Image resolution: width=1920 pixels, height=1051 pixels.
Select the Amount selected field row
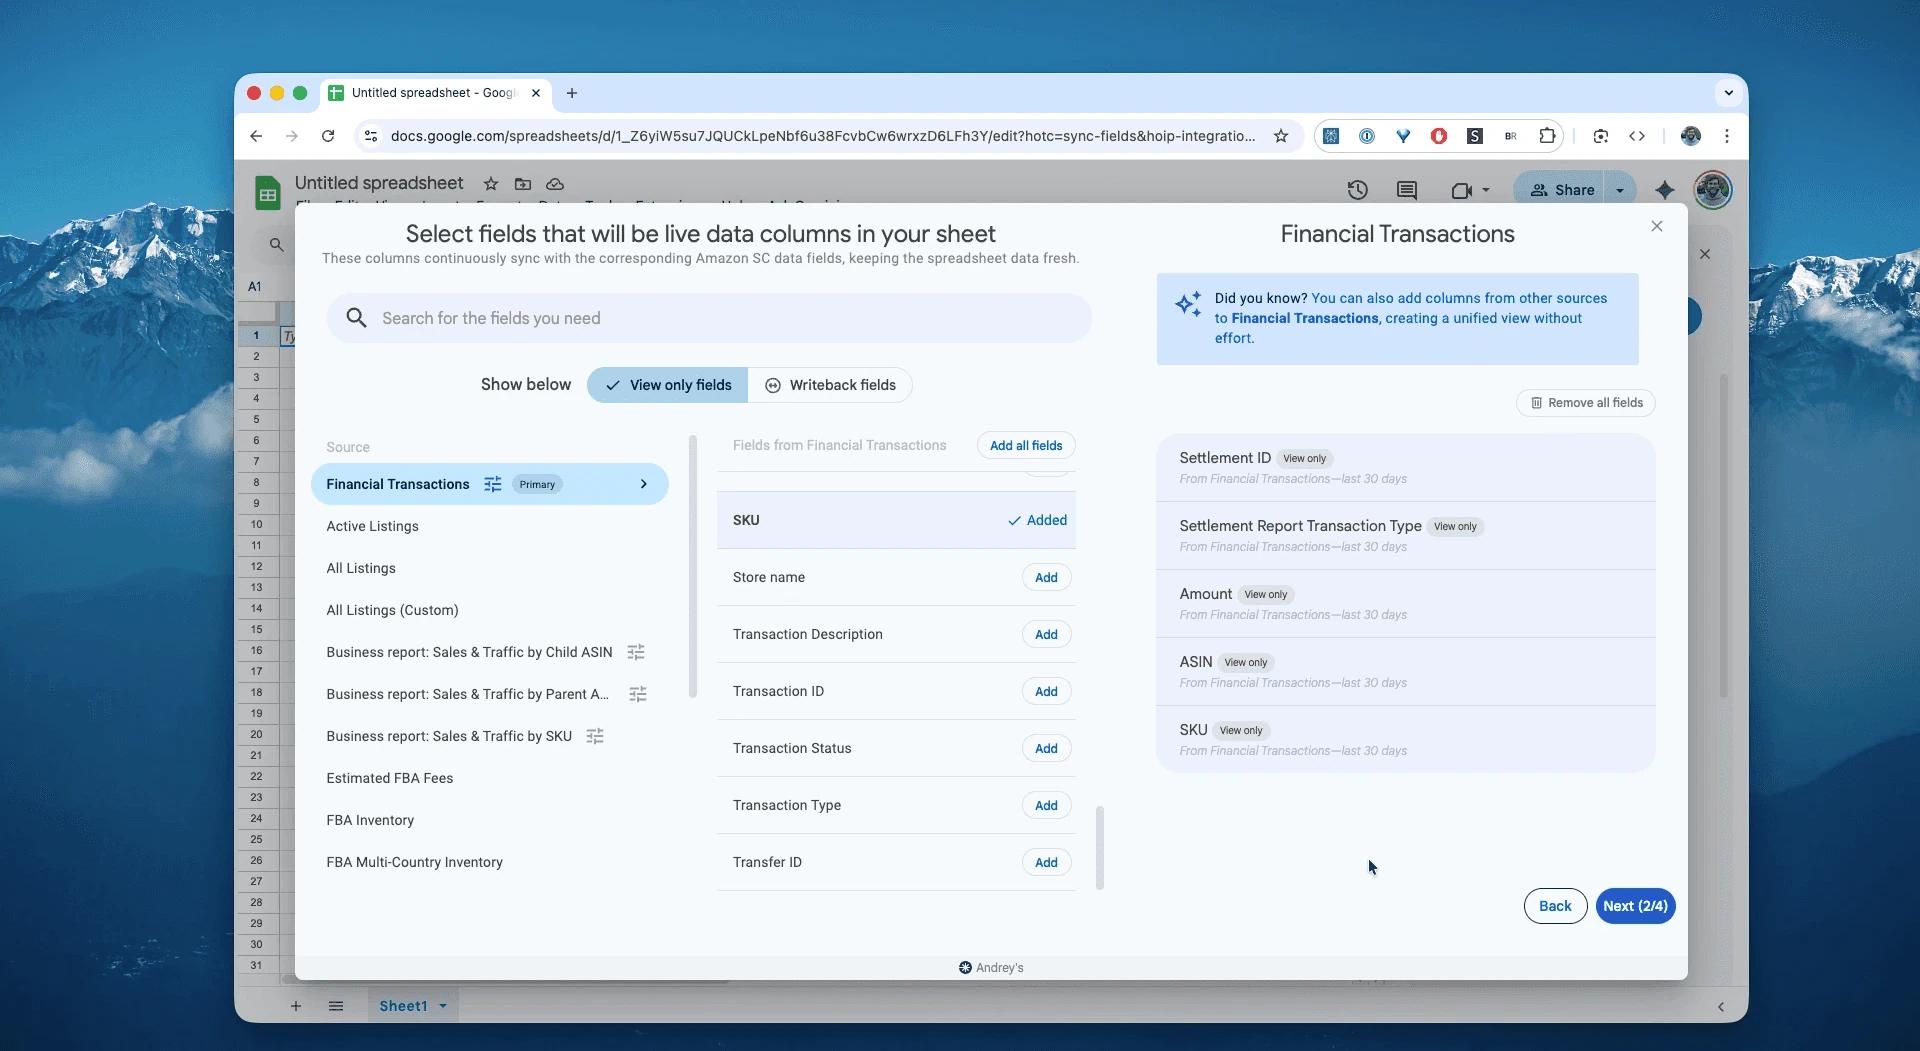click(1405, 603)
